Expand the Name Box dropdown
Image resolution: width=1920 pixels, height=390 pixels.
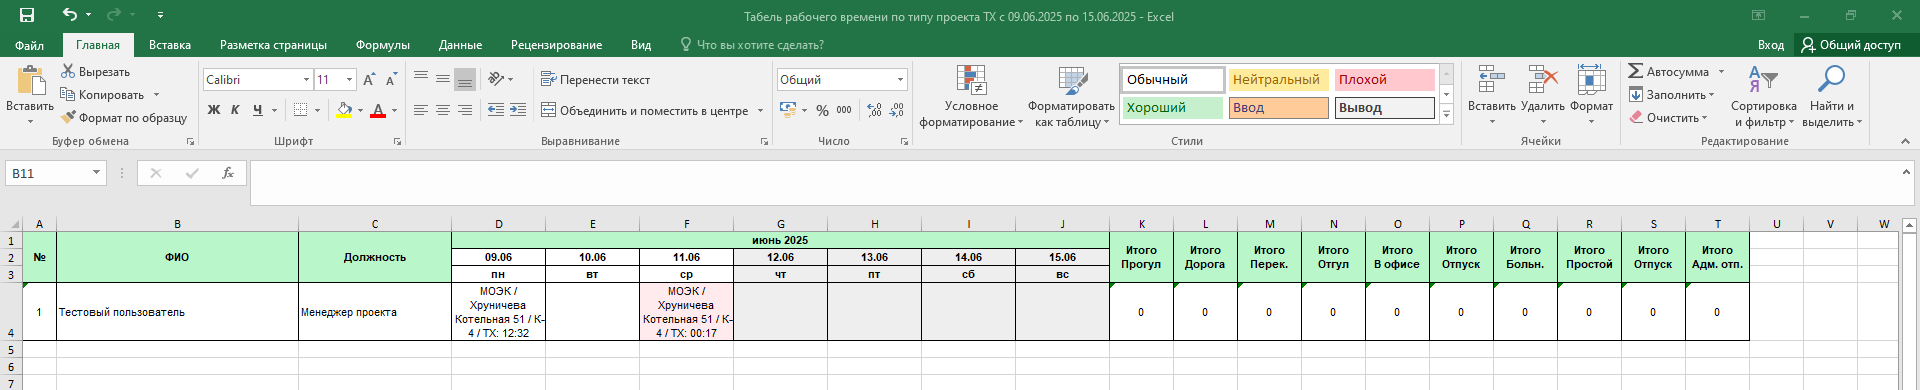pyautogui.click(x=96, y=173)
